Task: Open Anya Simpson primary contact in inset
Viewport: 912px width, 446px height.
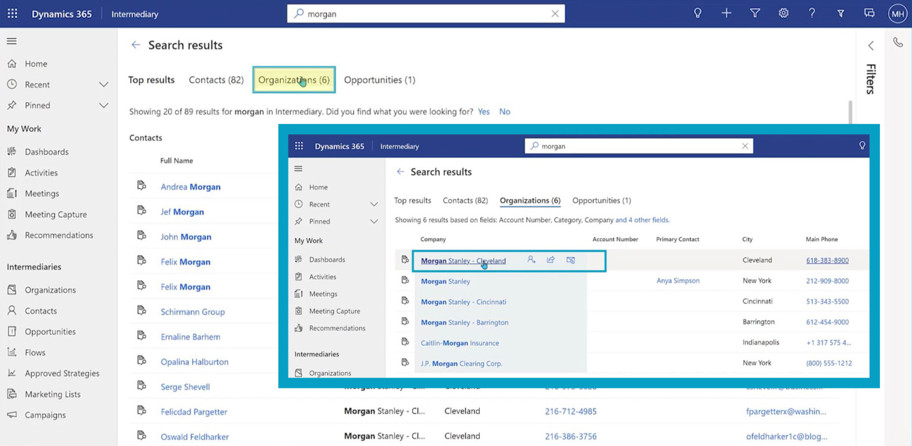Action: click(x=678, y=281)
